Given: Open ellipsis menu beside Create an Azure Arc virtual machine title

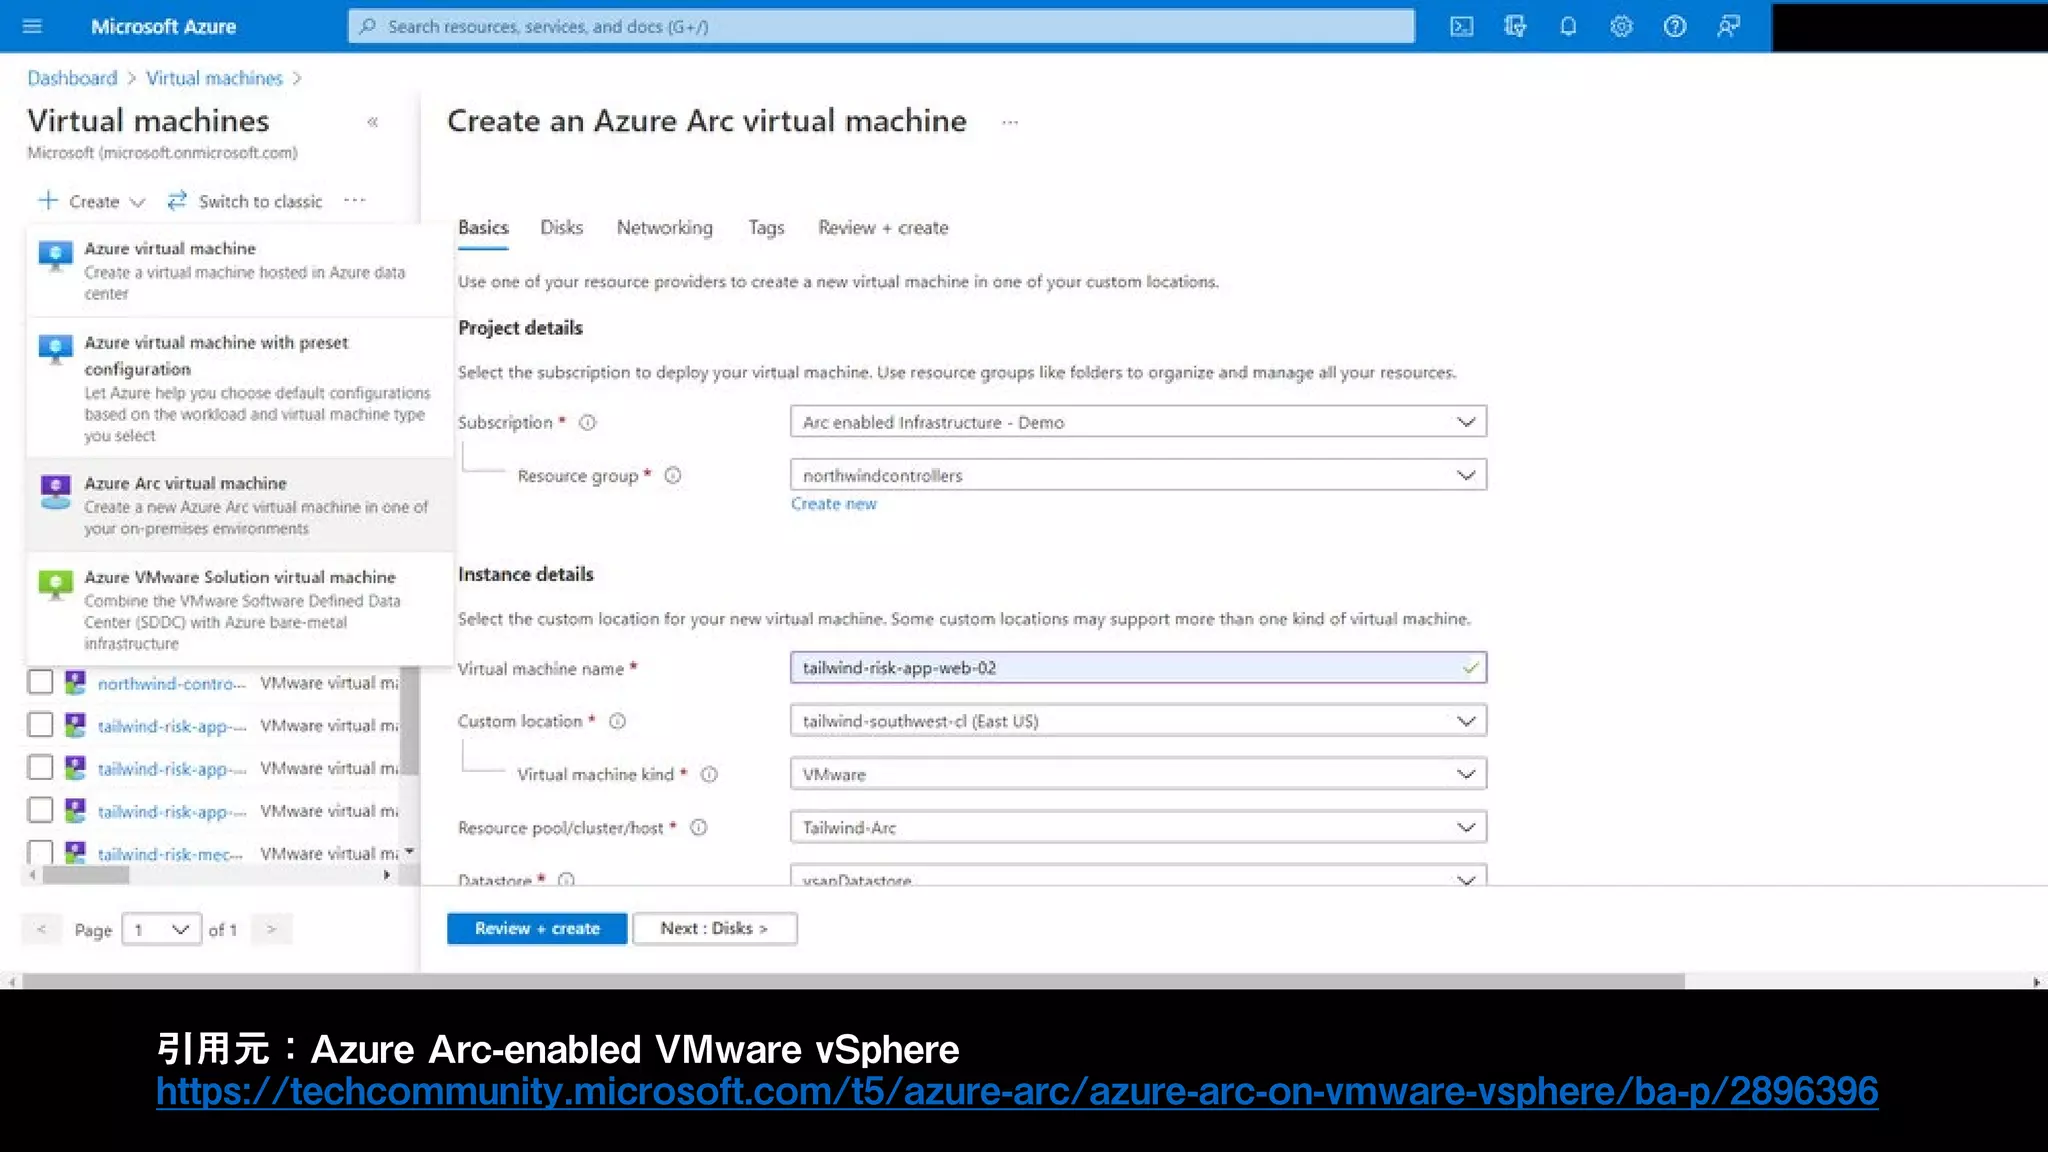Looking at the screenshot, I should [x=1010, y=122].
